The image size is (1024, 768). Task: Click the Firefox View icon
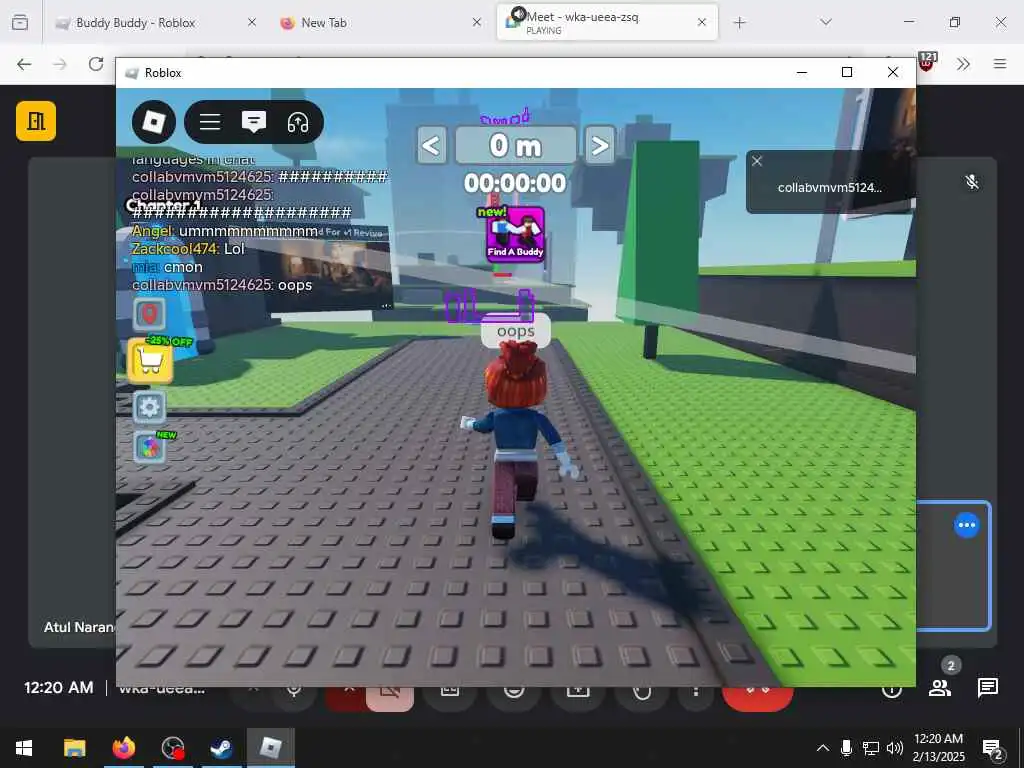pyautogui.click(x=20, y=22)
